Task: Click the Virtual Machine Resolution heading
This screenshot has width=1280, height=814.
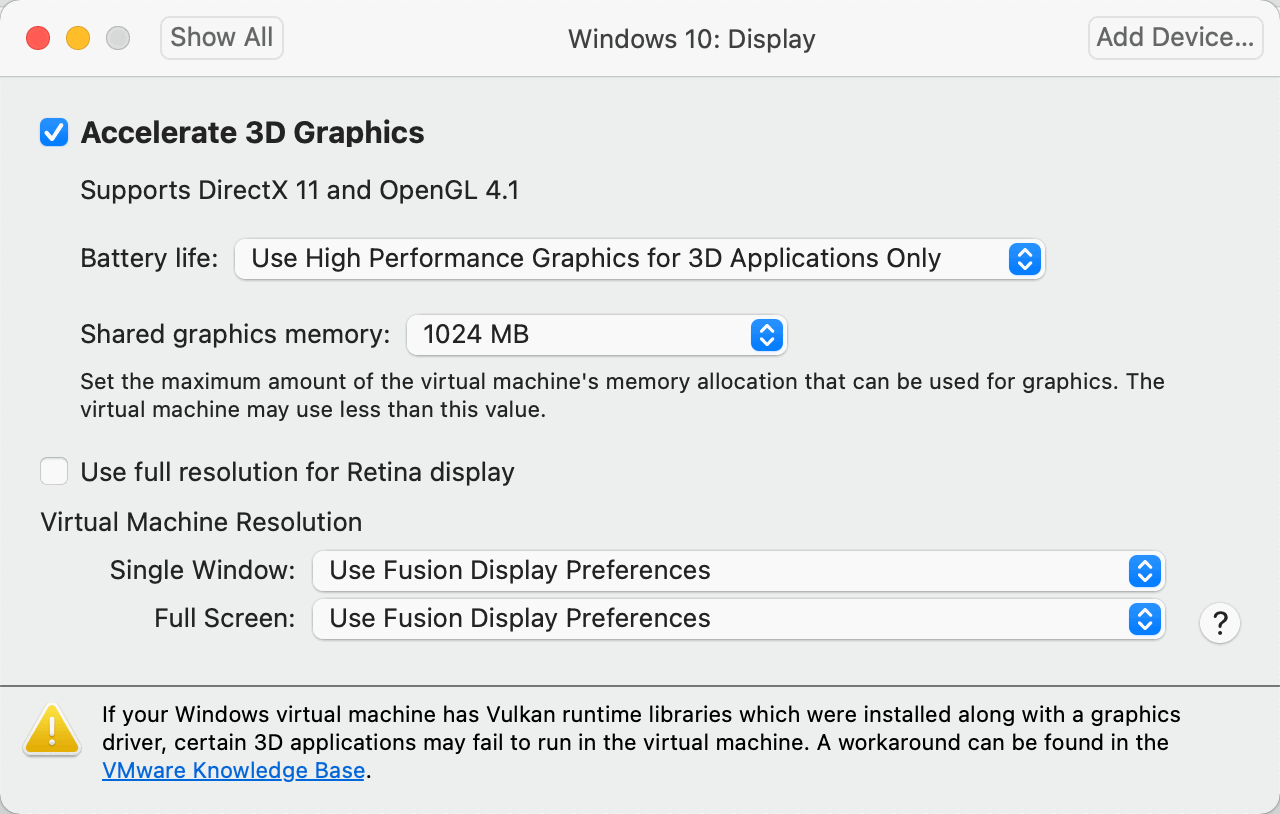Action: 201,522
